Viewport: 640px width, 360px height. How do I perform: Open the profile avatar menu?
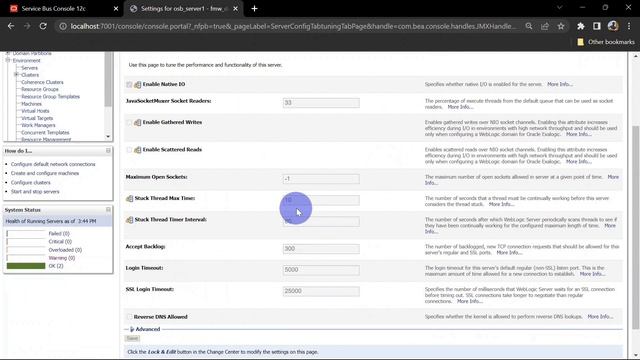613,26
